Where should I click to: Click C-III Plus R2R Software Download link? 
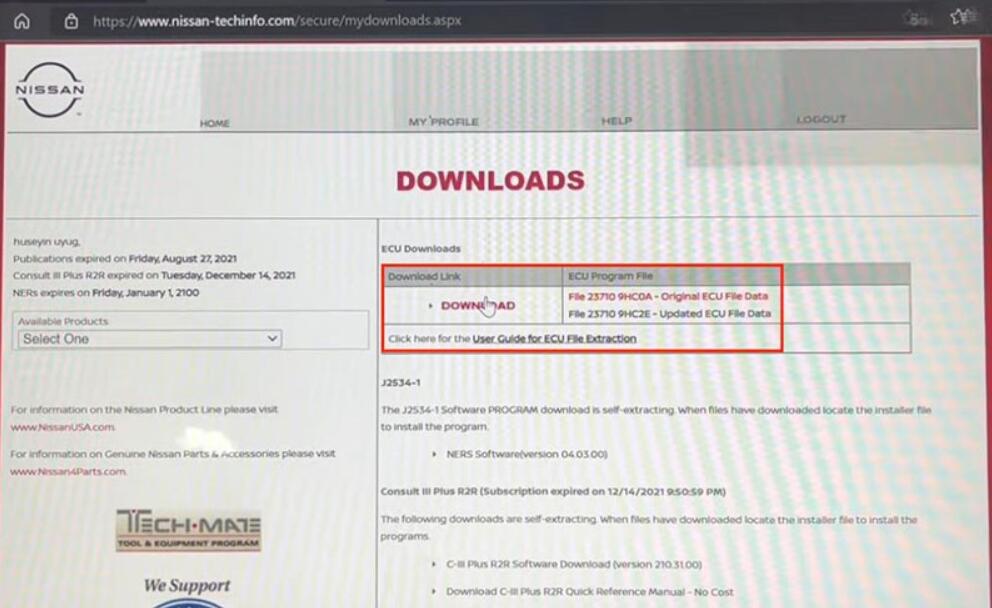click(x=574, y=564)
